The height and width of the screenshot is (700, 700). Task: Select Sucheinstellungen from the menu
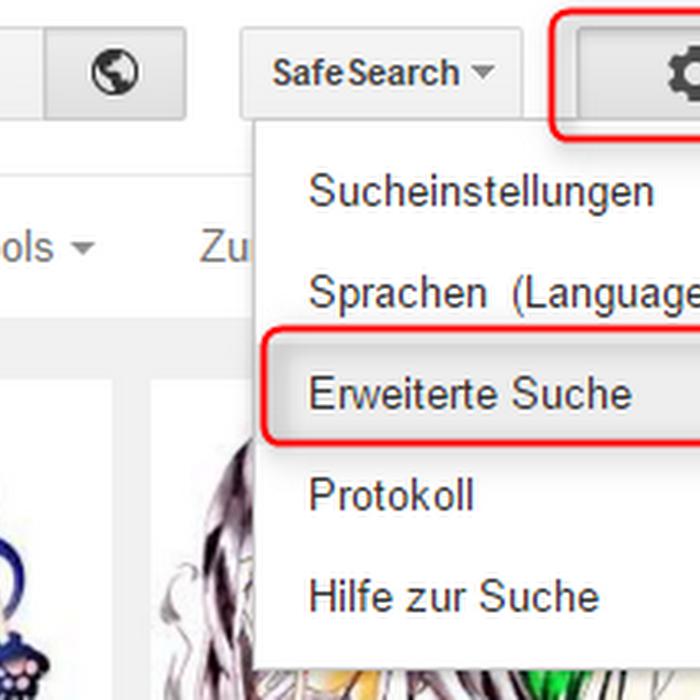482,191
